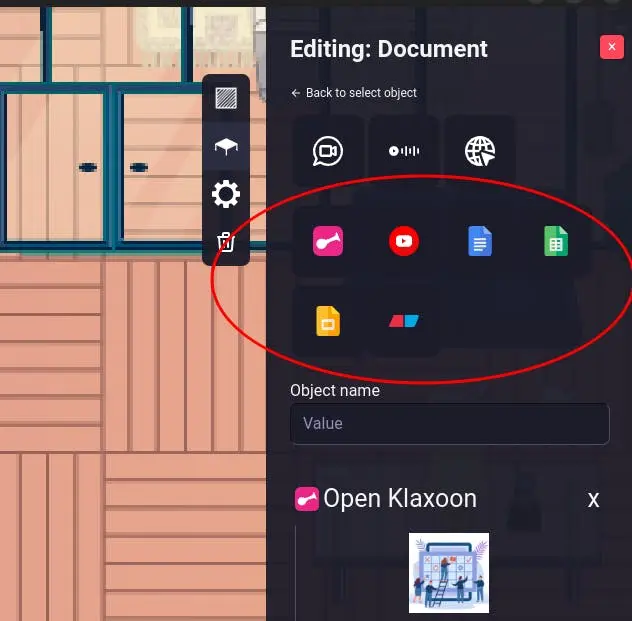Add the Jitsi video meeting property
This screenshot has width=632, height=621.
pos(328,151)
